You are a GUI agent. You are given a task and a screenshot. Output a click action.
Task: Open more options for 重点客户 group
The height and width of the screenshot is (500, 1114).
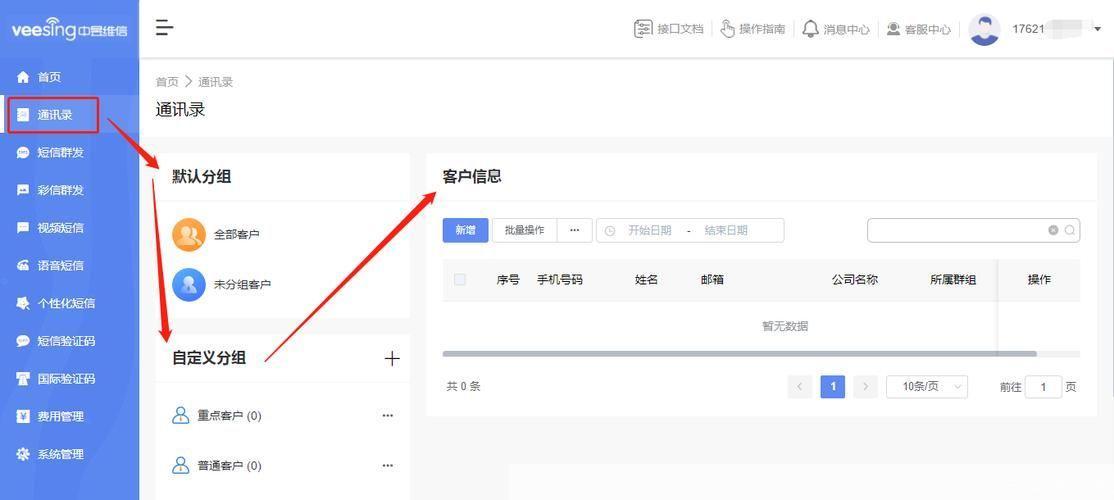click(388, 416)
